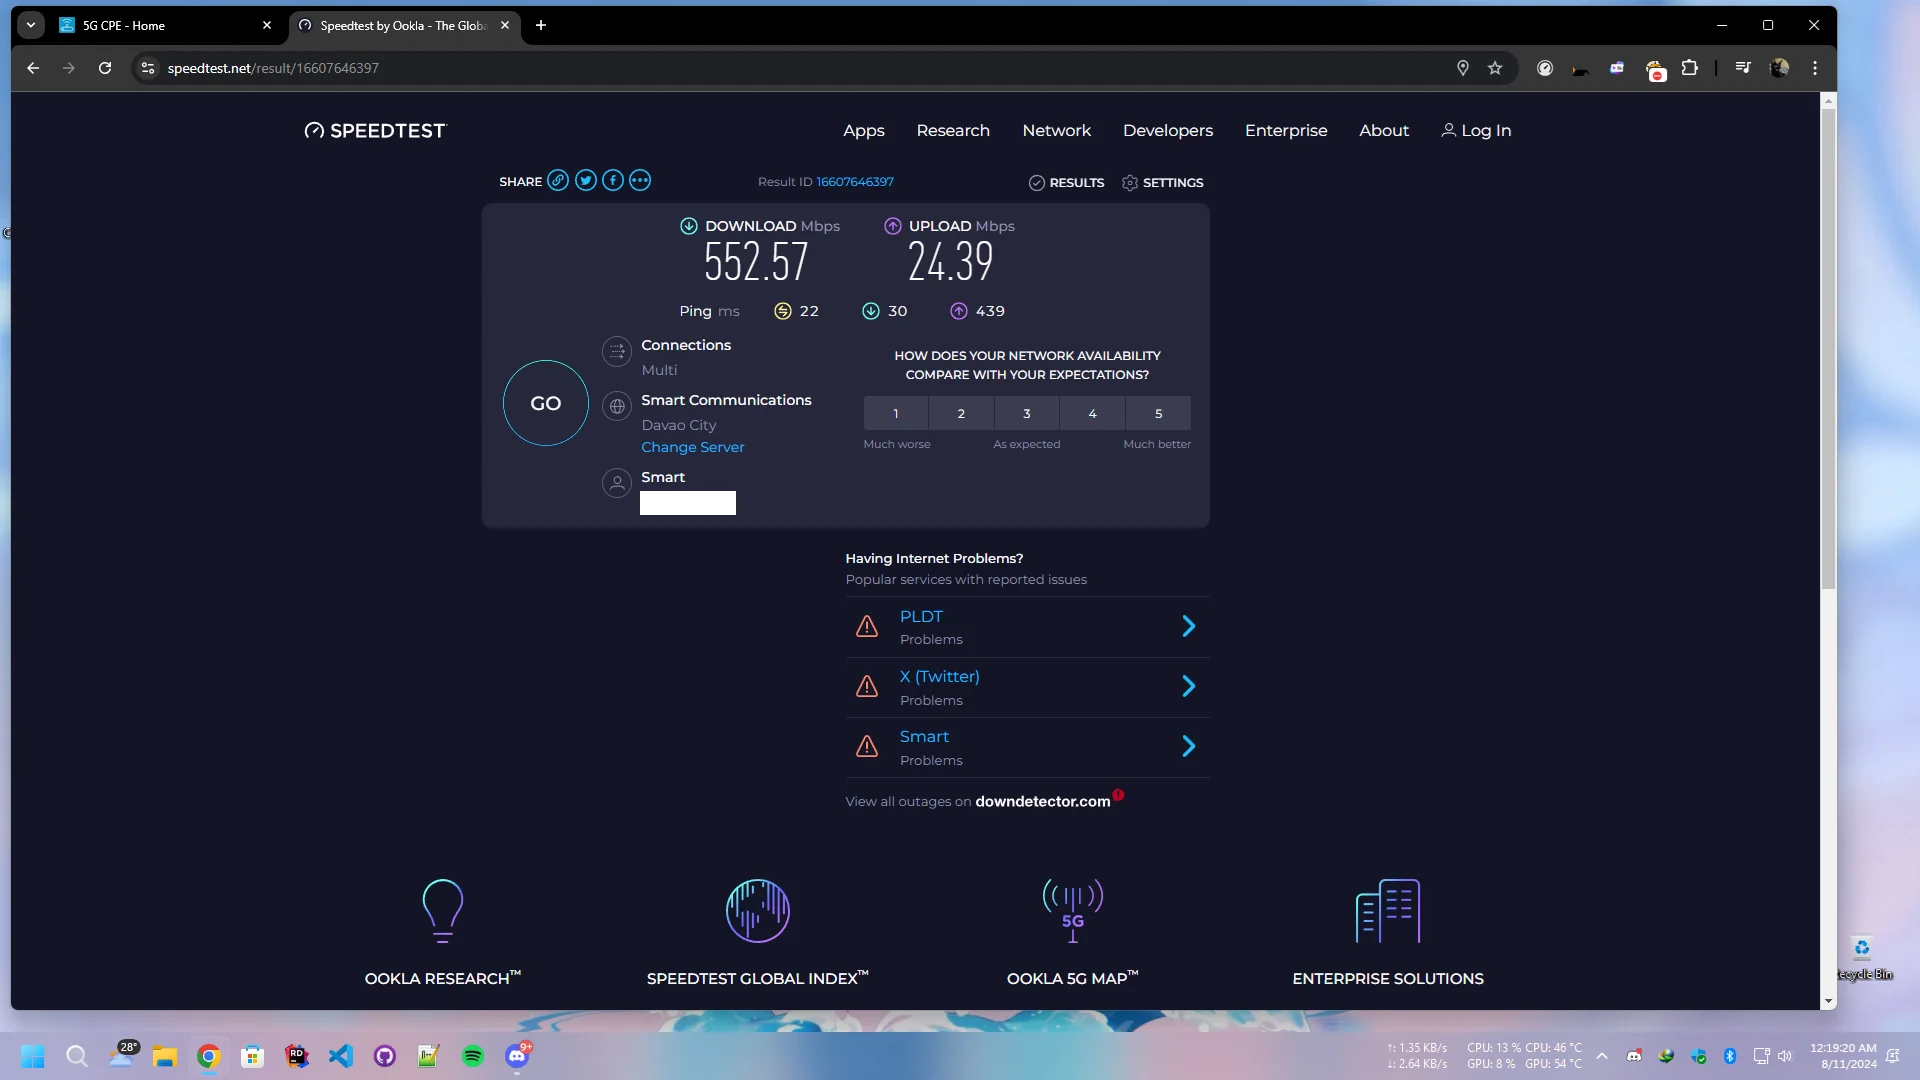Viewport: 1920px width, 1080px height.
Task: Open Discord from taskbar
Action: click(517, 1056)
